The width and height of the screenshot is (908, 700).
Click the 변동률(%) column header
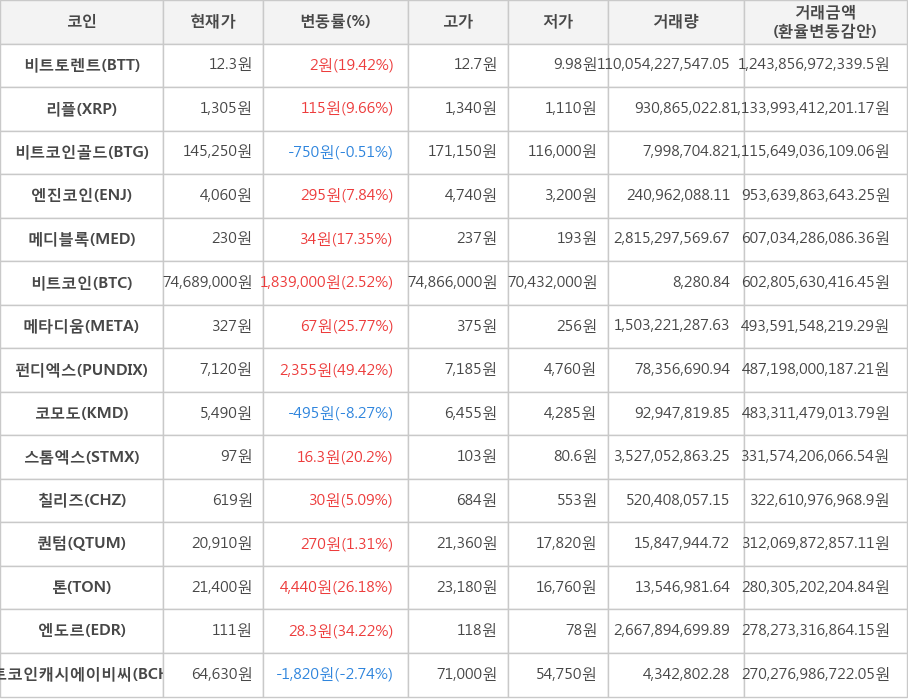coord(335,22)
